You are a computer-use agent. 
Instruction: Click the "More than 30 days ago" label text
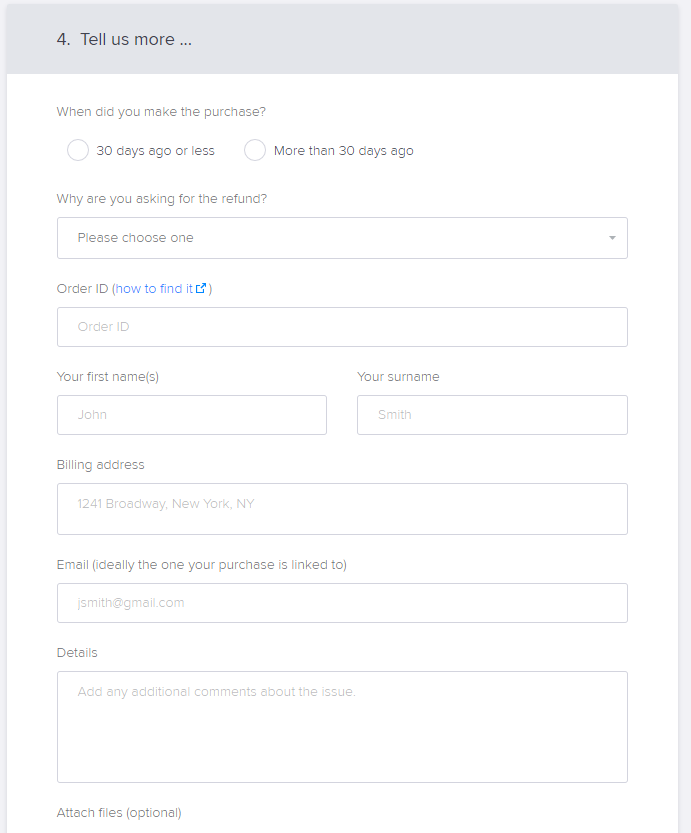pyautogui.click(x=344, y=151)
